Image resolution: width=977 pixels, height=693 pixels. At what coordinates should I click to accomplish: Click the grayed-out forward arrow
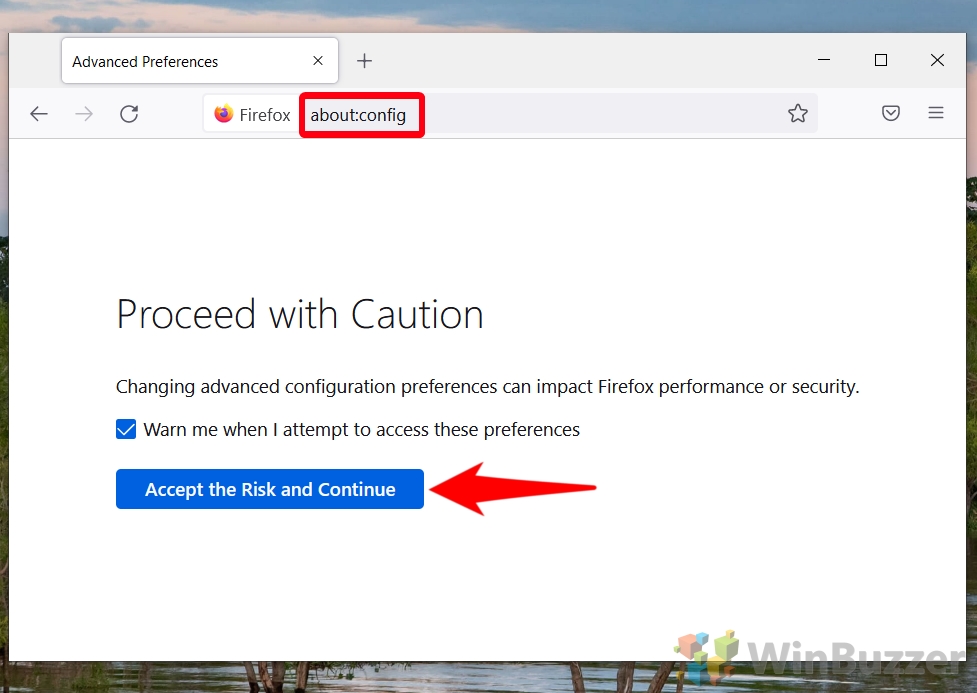pos(84,113)
